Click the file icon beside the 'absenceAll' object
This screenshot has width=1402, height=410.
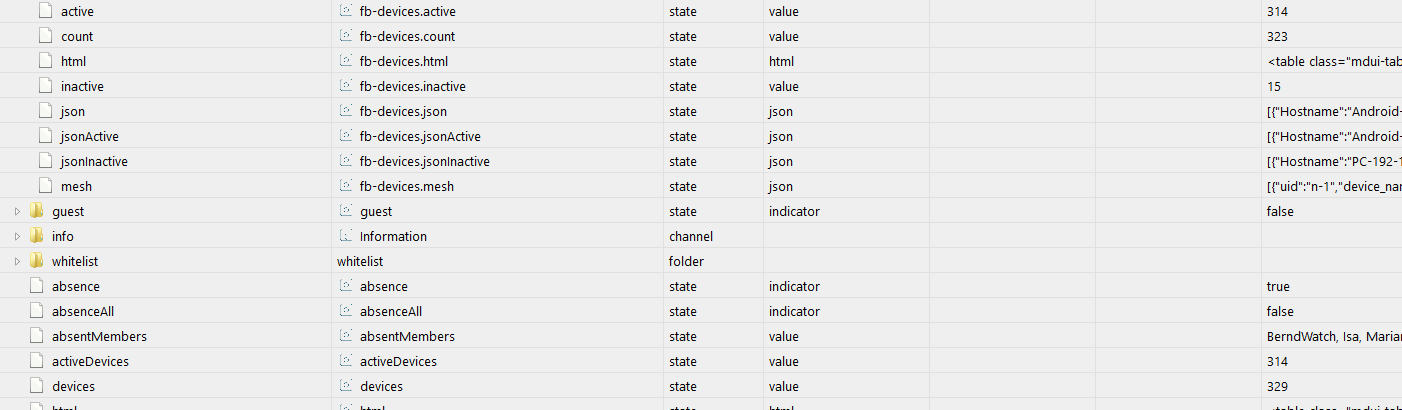click(x=37, y=311)
